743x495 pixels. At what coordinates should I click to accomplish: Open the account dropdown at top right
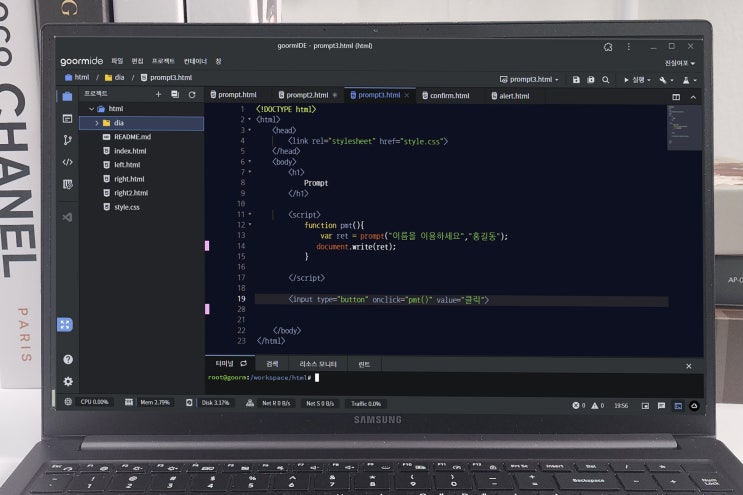pos(680,63)
